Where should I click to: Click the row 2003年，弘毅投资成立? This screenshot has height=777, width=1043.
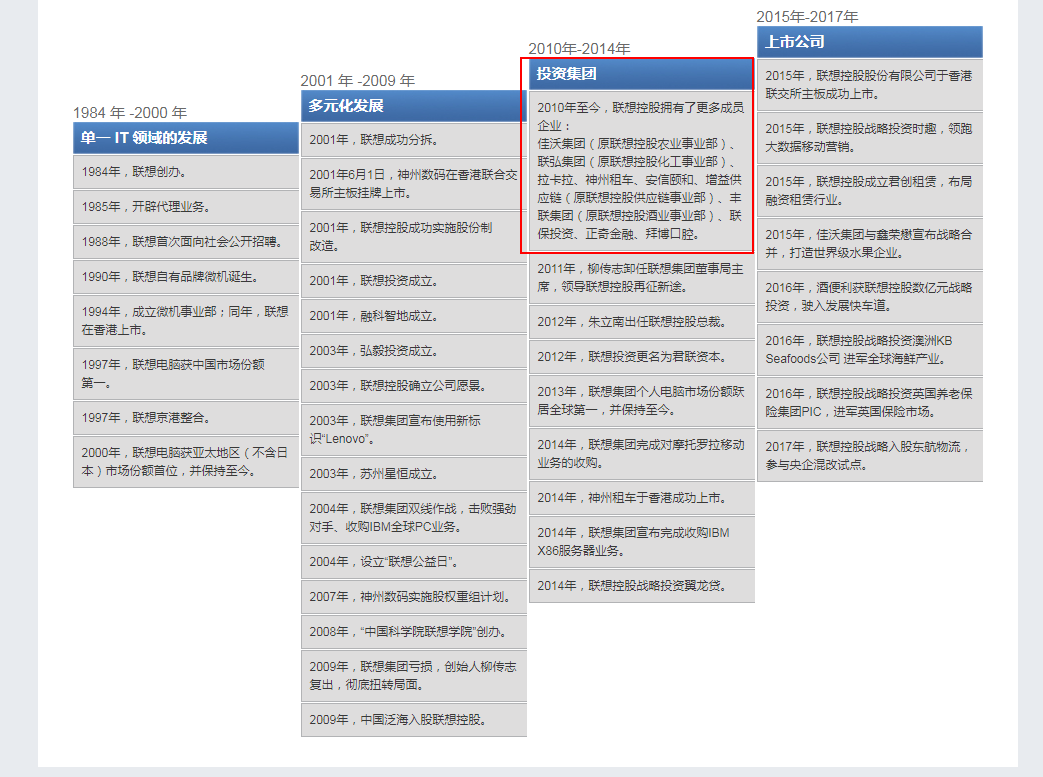(414, 351)
